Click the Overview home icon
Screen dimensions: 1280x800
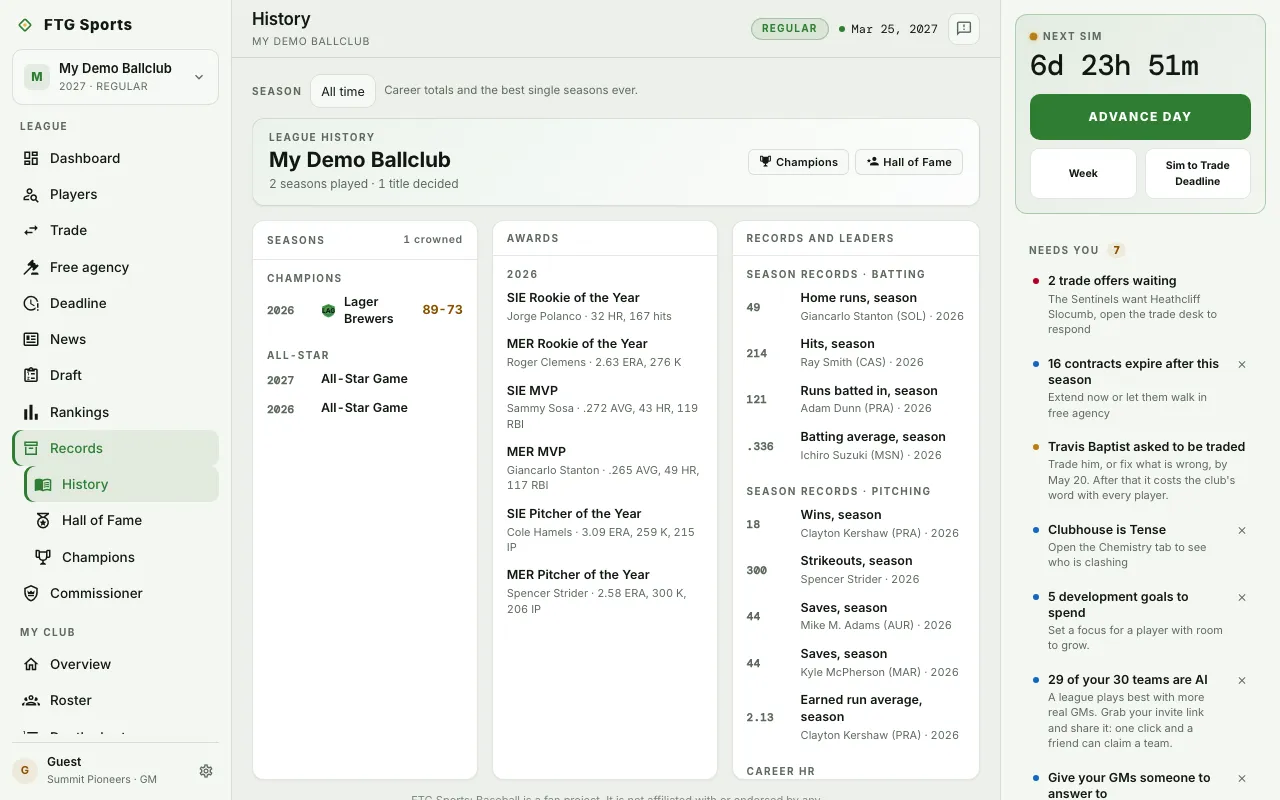(x=31, y=664)
